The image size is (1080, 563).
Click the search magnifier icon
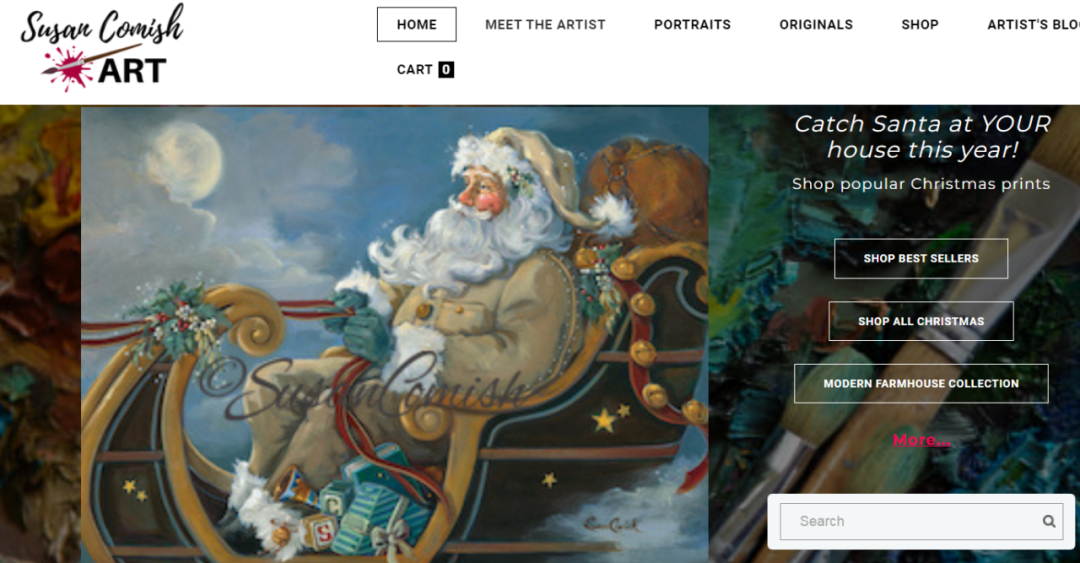[x=1048, y=522]
